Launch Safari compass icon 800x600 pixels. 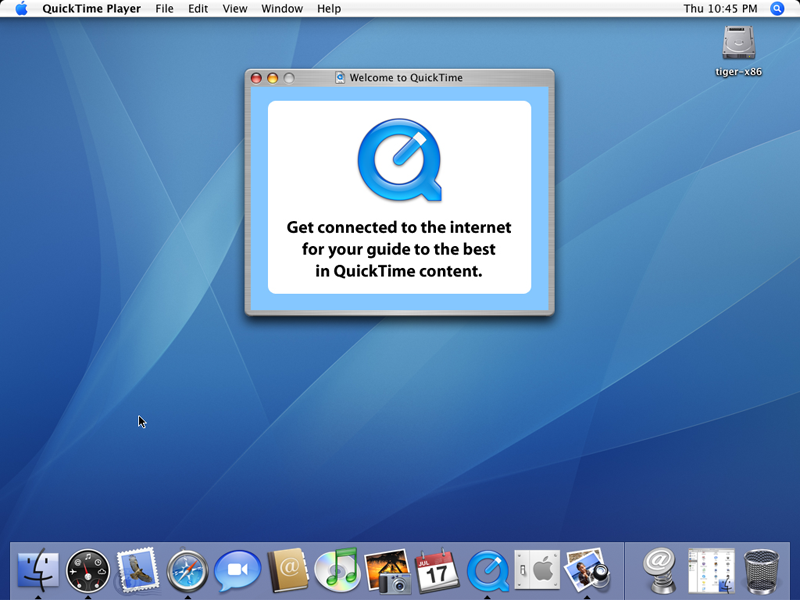[x=188, y=570]
